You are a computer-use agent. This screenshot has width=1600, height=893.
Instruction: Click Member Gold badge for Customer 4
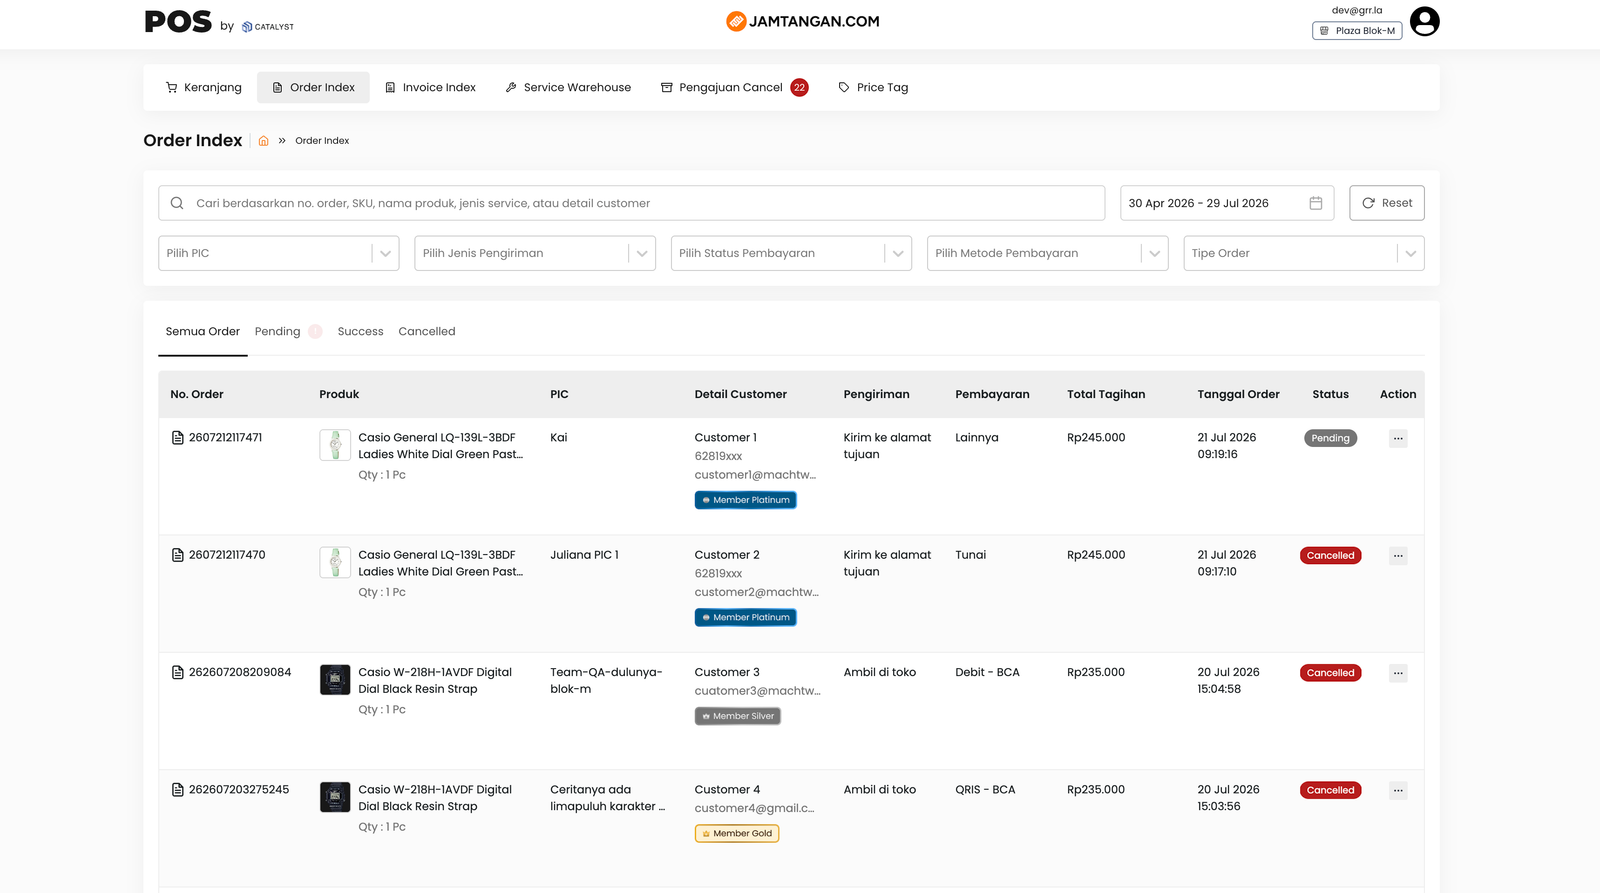pos(737,833)
